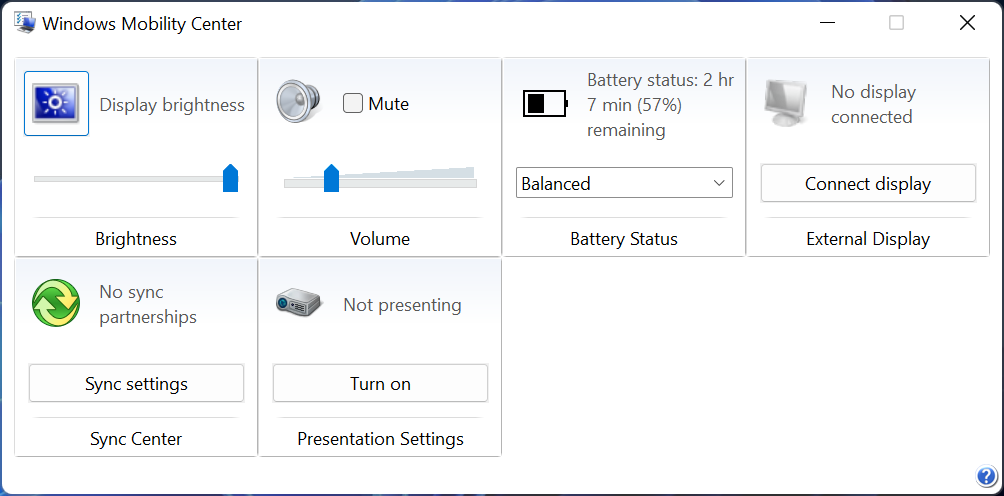The width and height of the screenshot is (1004, 496).
Task: Click the volume speaker icon
Action: pos(298,103)
